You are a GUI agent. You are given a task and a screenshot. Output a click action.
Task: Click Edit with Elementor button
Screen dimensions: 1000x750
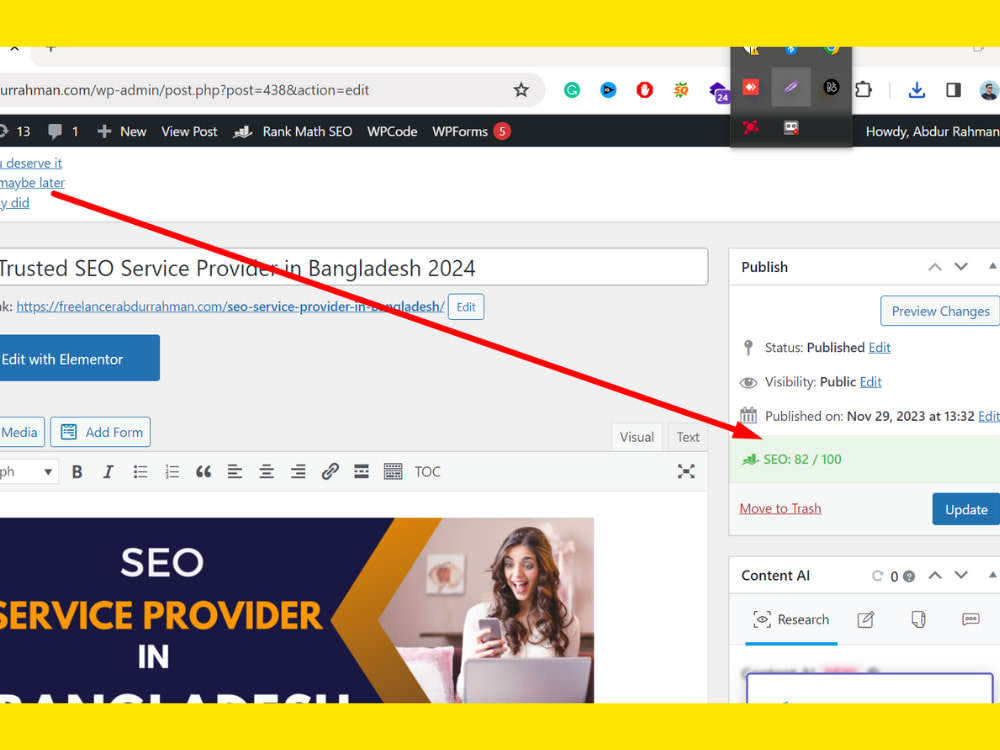click(x=79, y=358)
